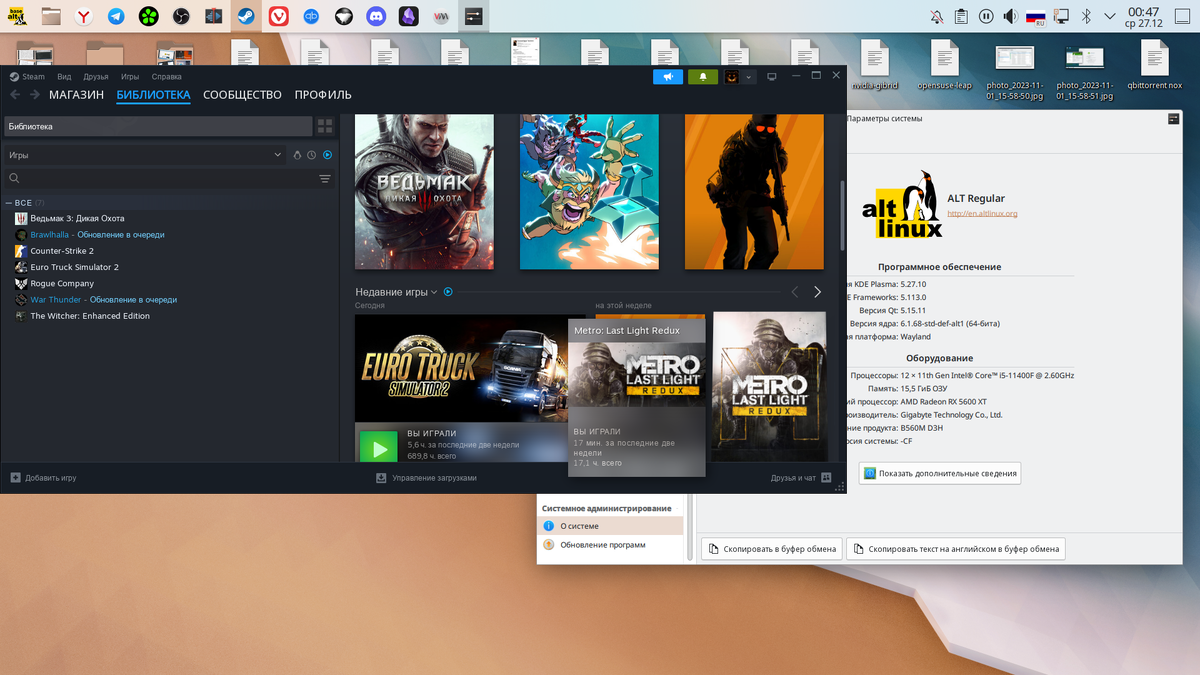
Task: Open downloads manager icon at bottom
Action: [x=381, y=478]
